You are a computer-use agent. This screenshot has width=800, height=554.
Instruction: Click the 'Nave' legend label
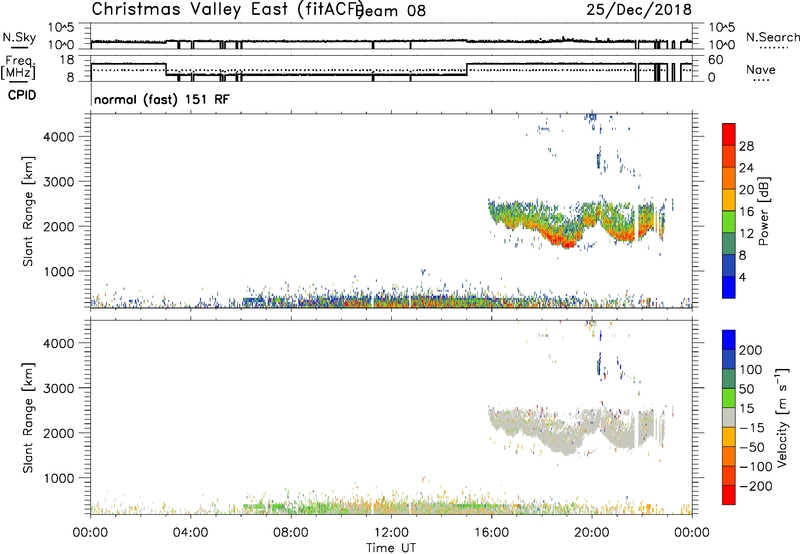click(x=761, y=70)
